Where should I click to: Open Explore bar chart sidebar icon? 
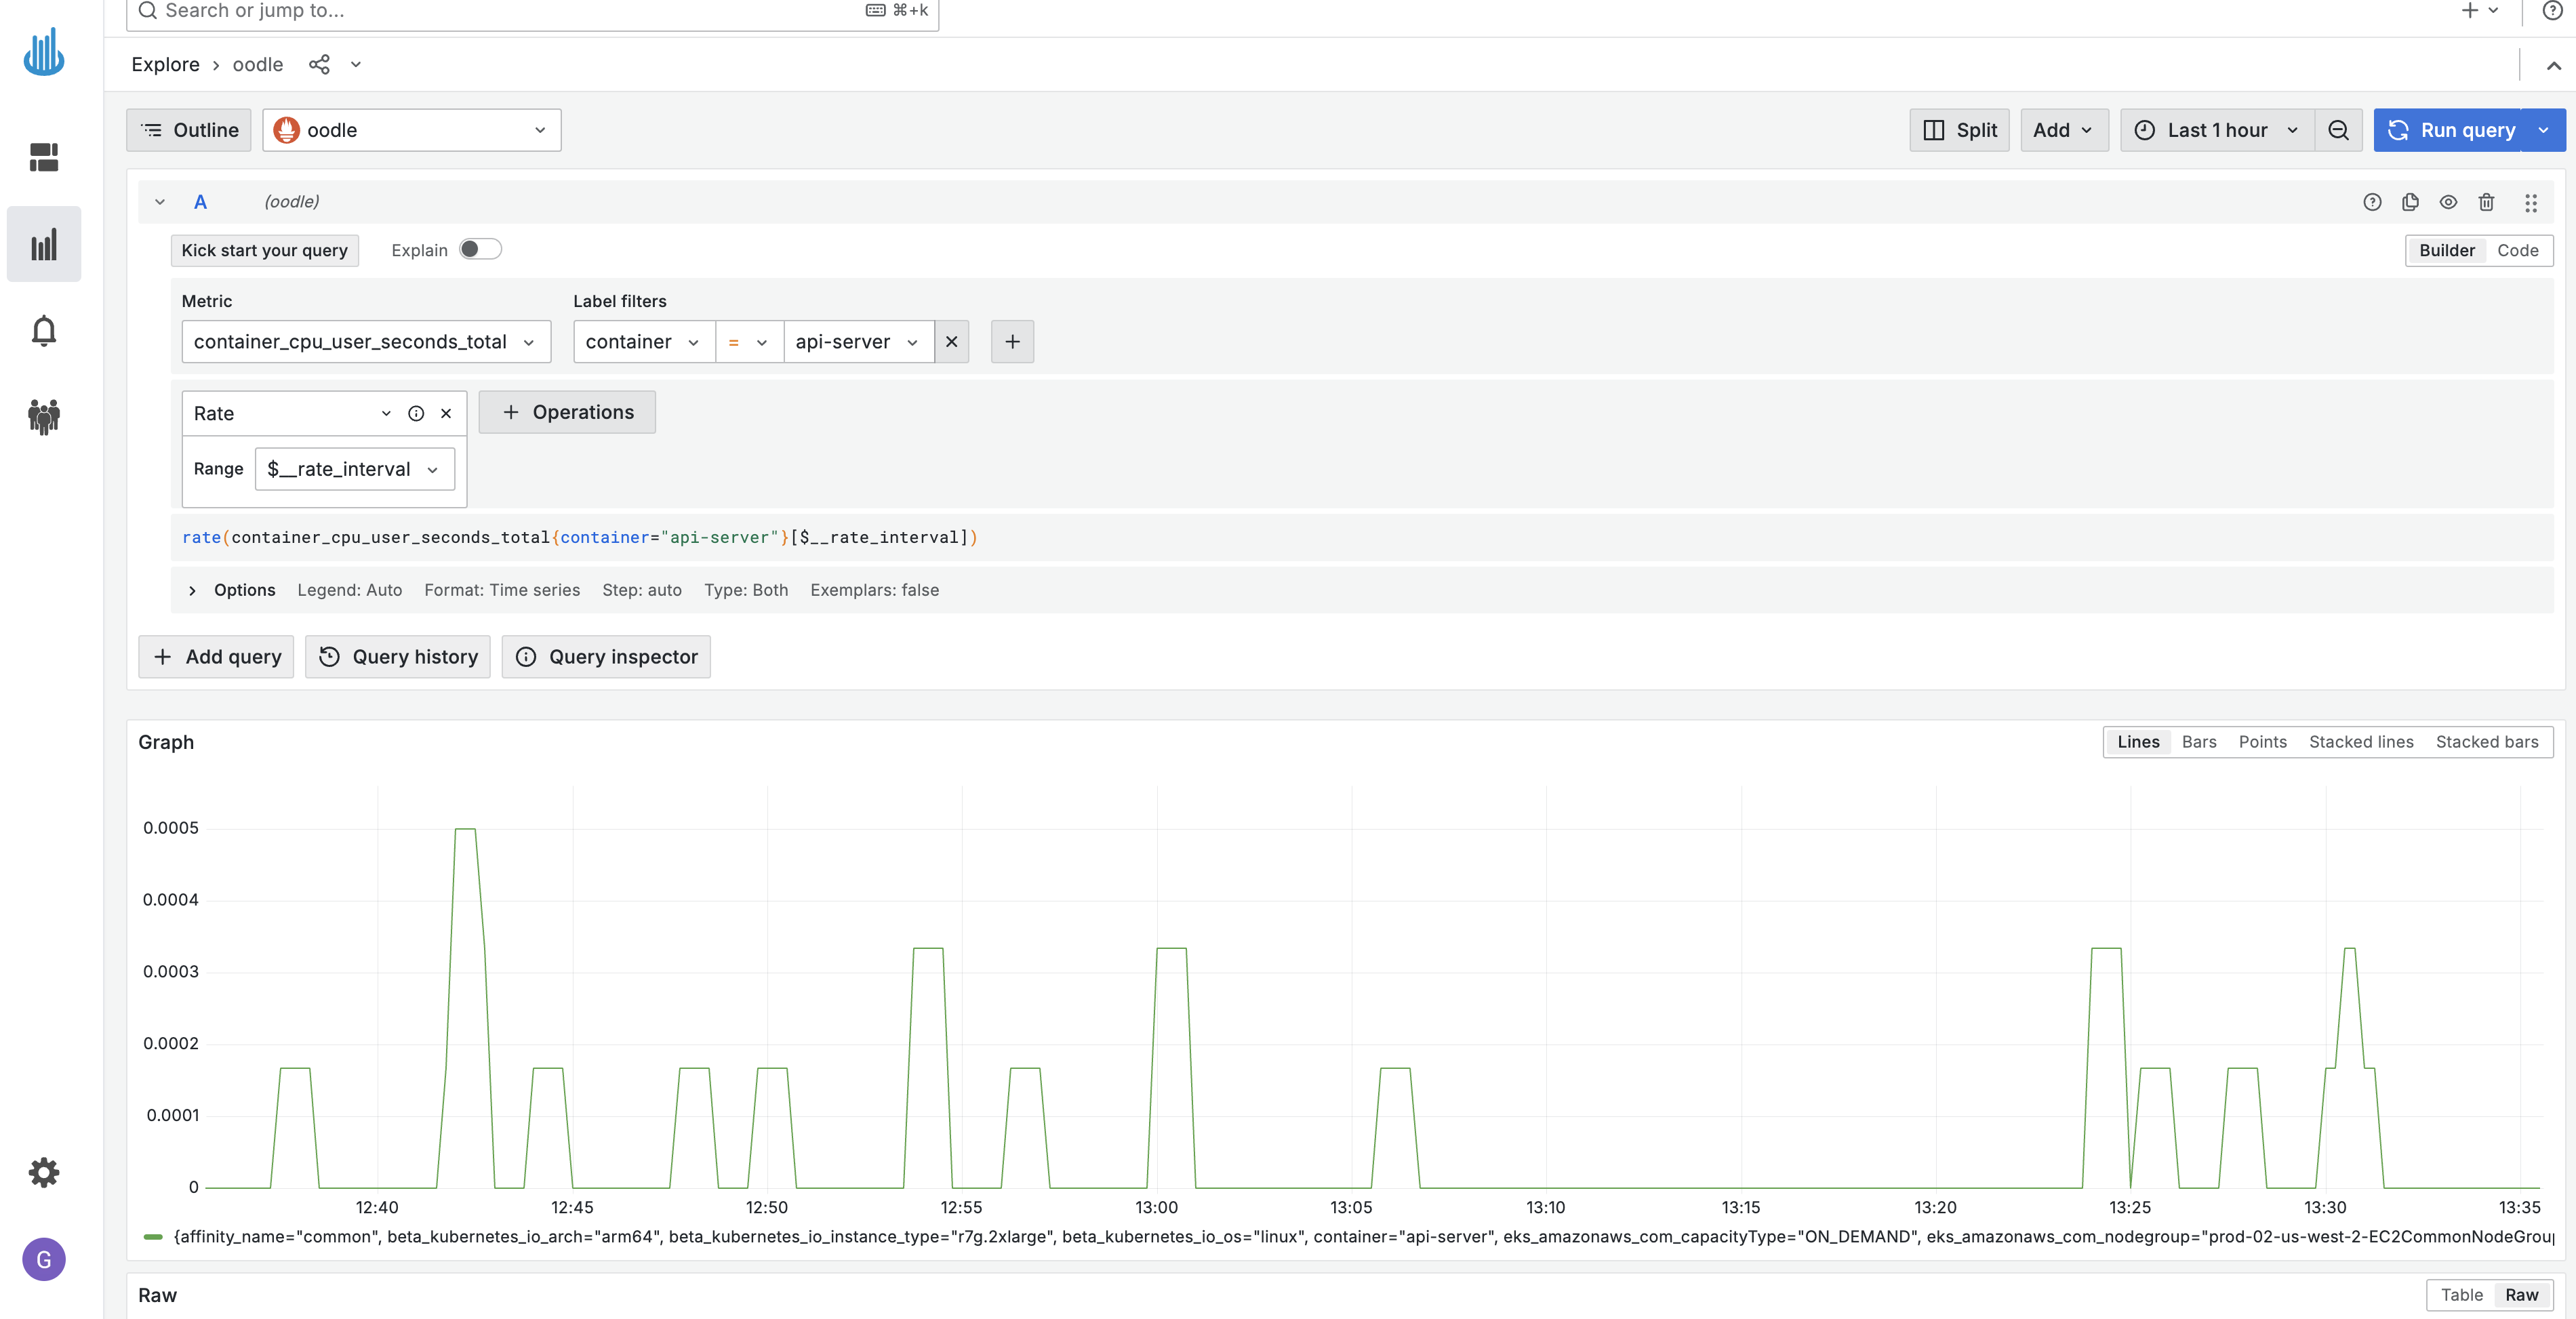point(44,244)
